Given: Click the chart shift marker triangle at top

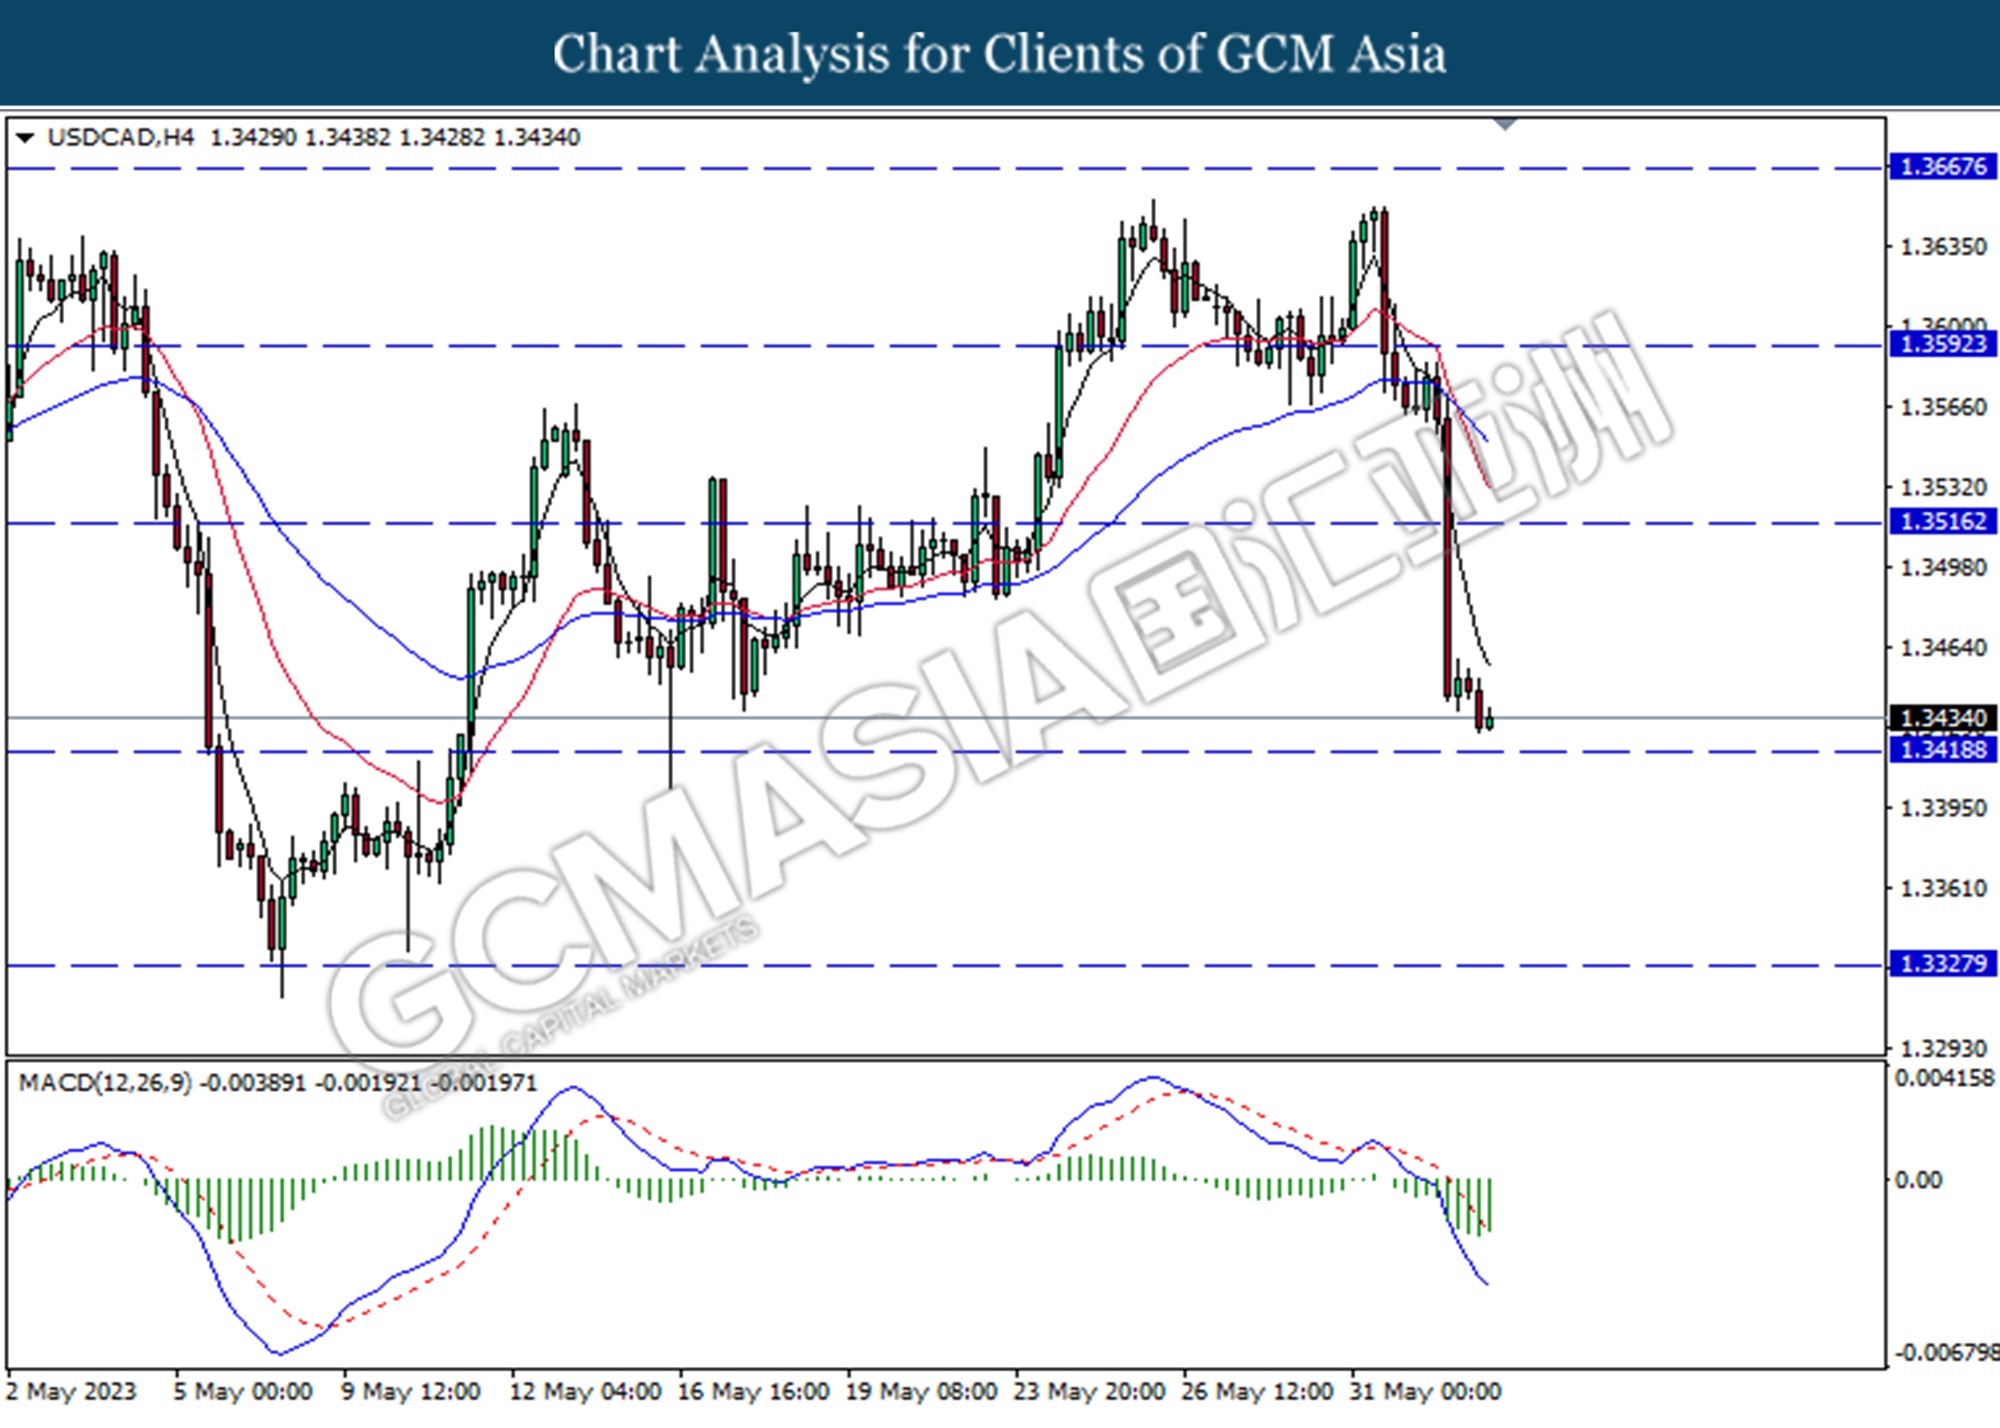Looking at the screenshot, I should (1505, 124).
